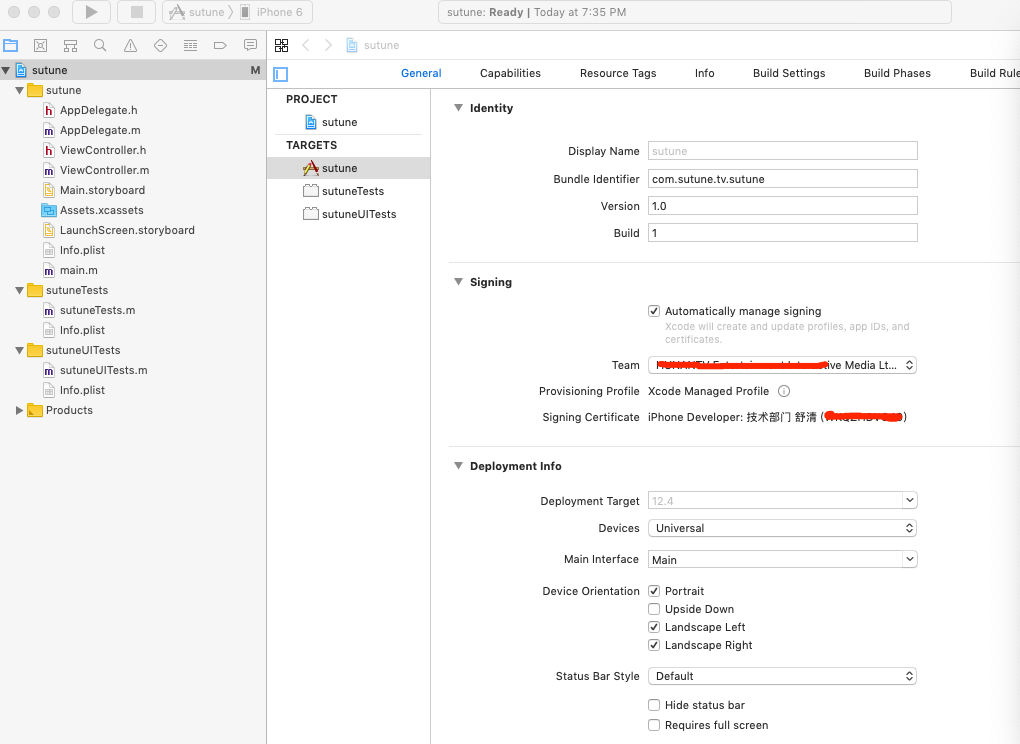This screenshot has height=744, width=1020.
Task: Open the Devices dropdown showing Universal
Action: pos(782,528)
